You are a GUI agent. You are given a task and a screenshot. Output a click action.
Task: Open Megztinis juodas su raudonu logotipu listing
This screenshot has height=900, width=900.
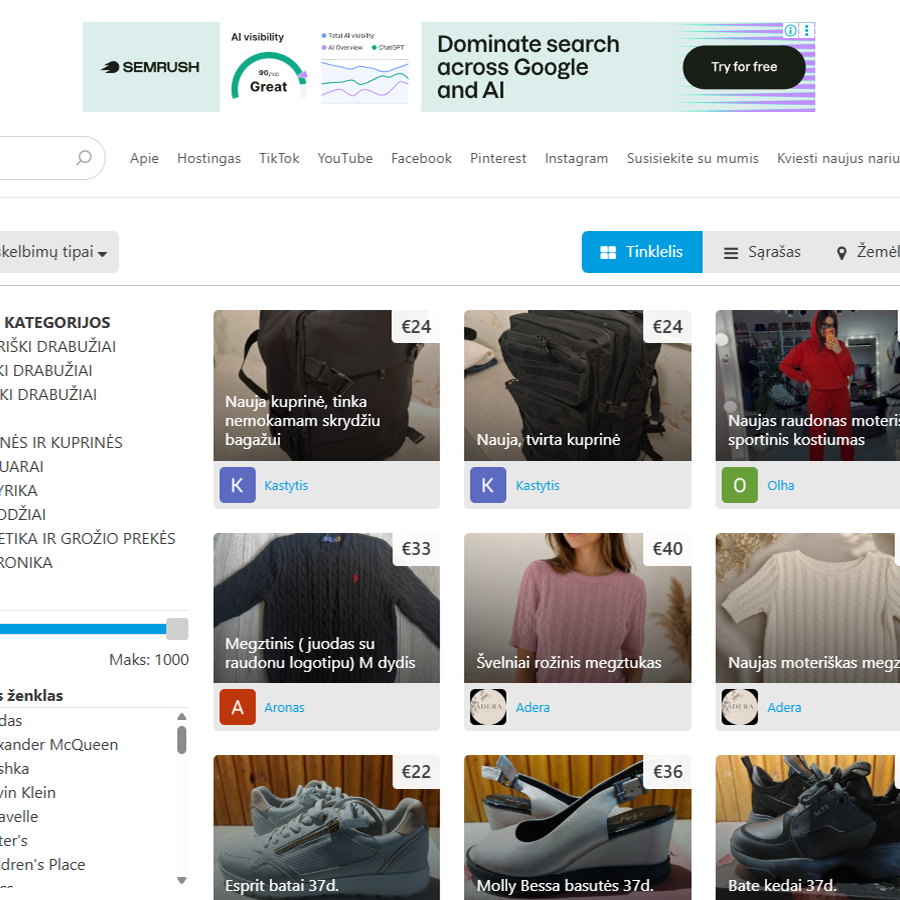(x=327, y=608)
